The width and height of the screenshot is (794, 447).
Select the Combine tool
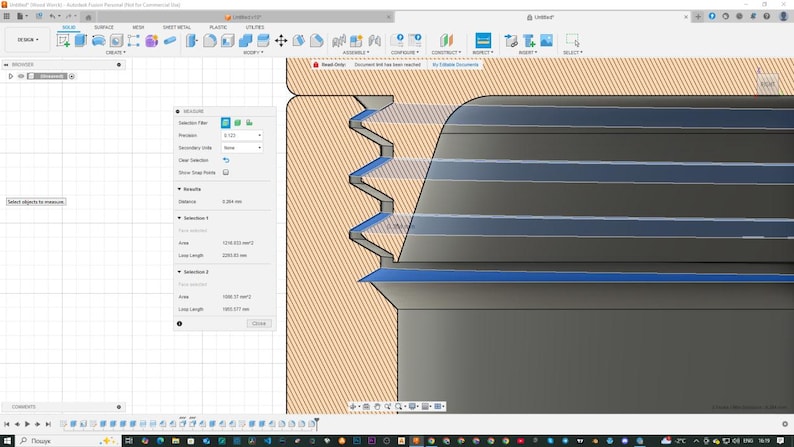click(x=245, y=40)
